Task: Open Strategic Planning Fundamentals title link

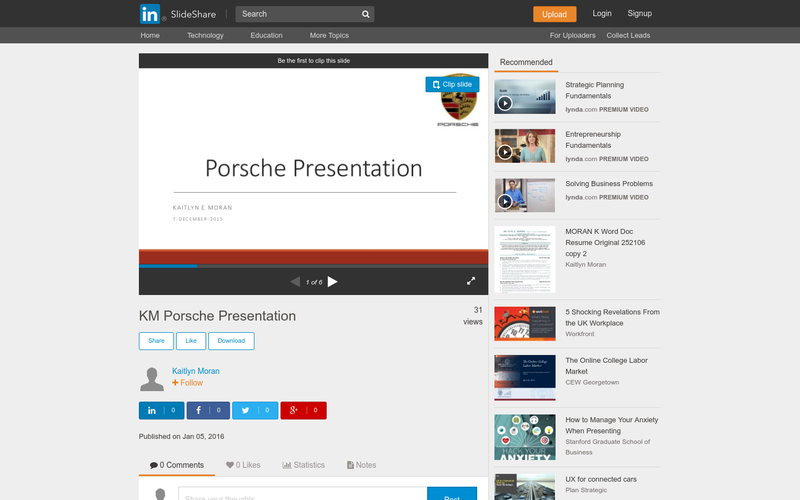Action: pyautogui.click(x=594, y=90)
